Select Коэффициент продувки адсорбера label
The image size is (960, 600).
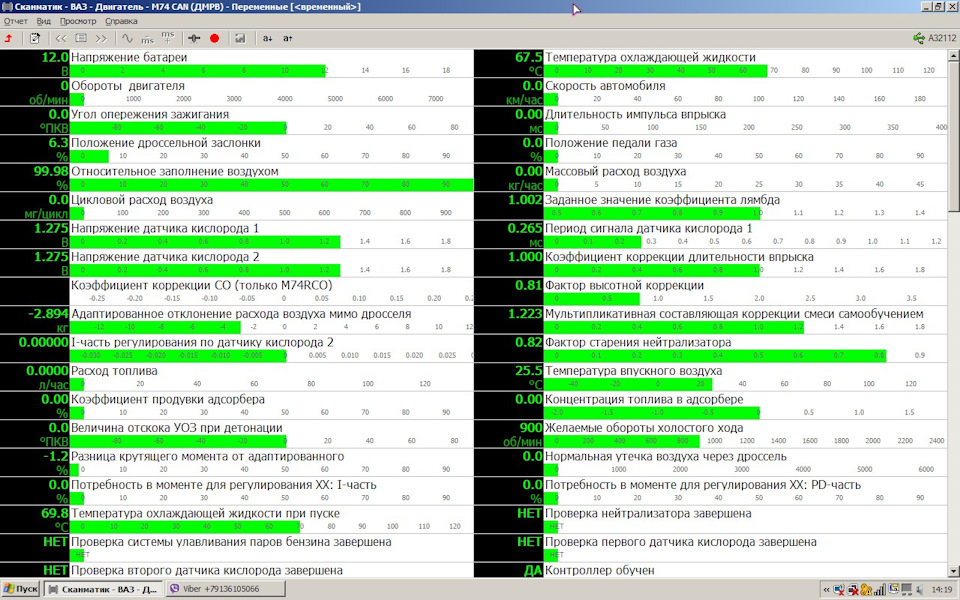(168, 399)
